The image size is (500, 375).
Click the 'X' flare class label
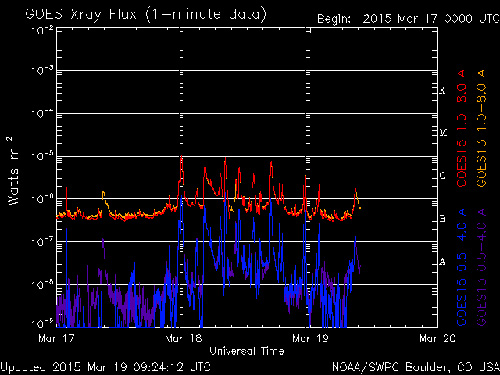click(x=443, y=90)
